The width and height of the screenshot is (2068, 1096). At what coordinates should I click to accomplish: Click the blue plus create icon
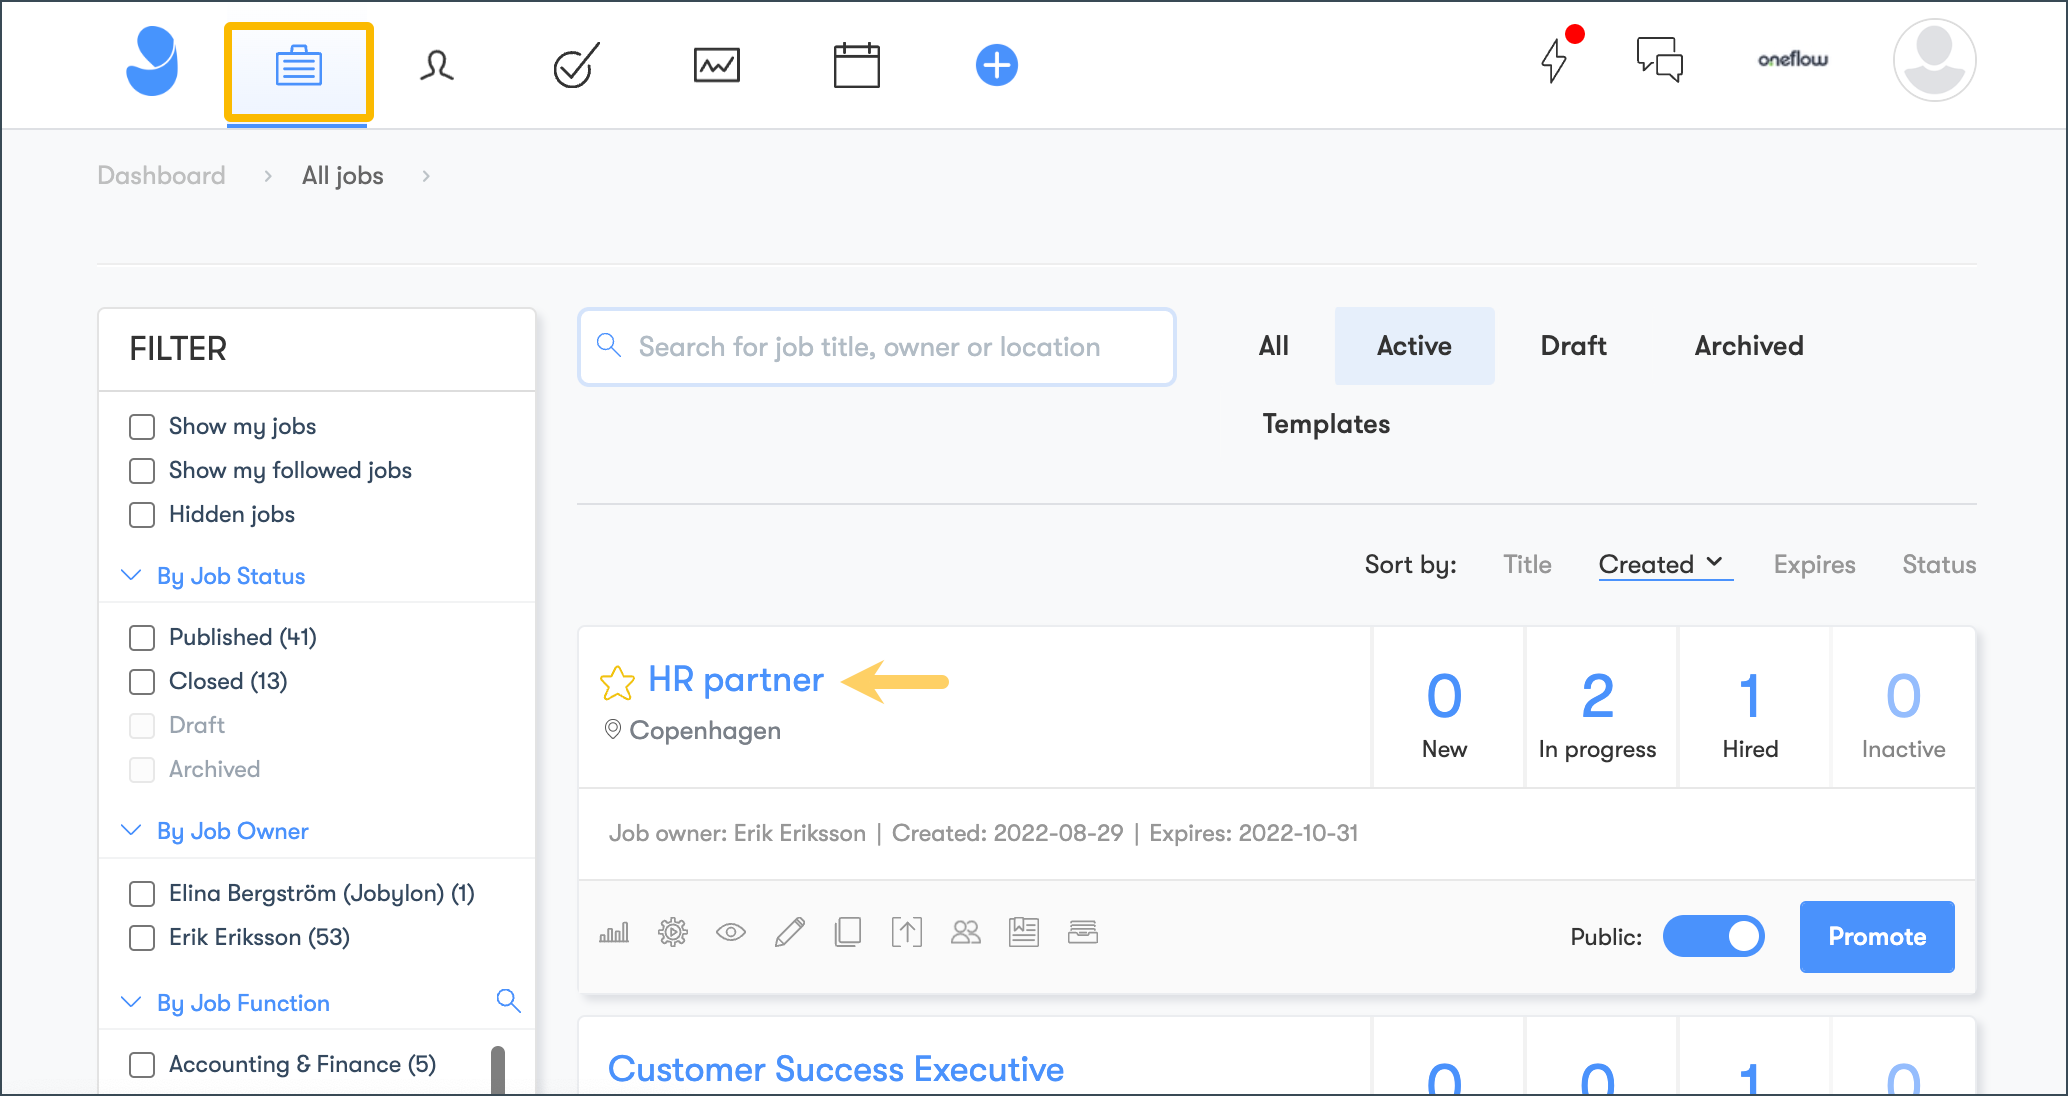coord(996,65)
